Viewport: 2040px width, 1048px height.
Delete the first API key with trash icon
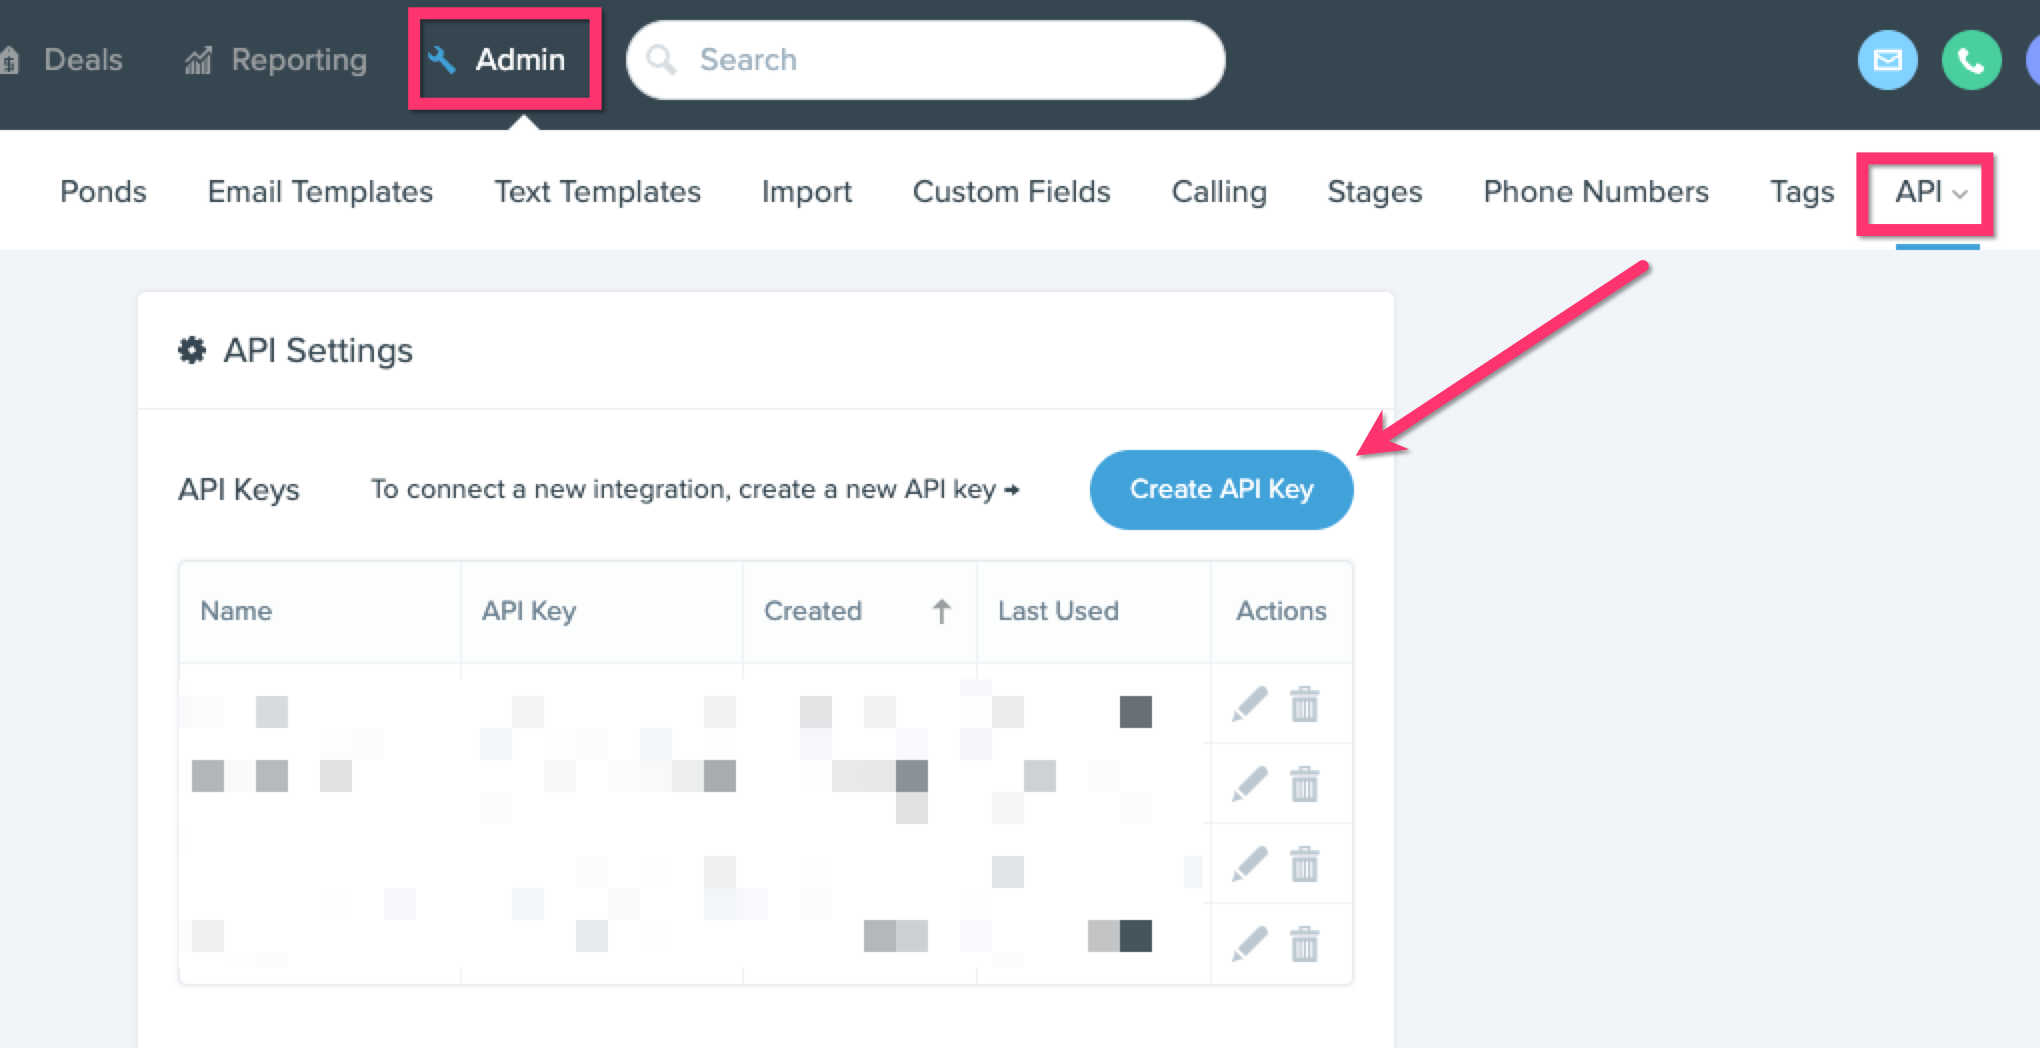1304,704
